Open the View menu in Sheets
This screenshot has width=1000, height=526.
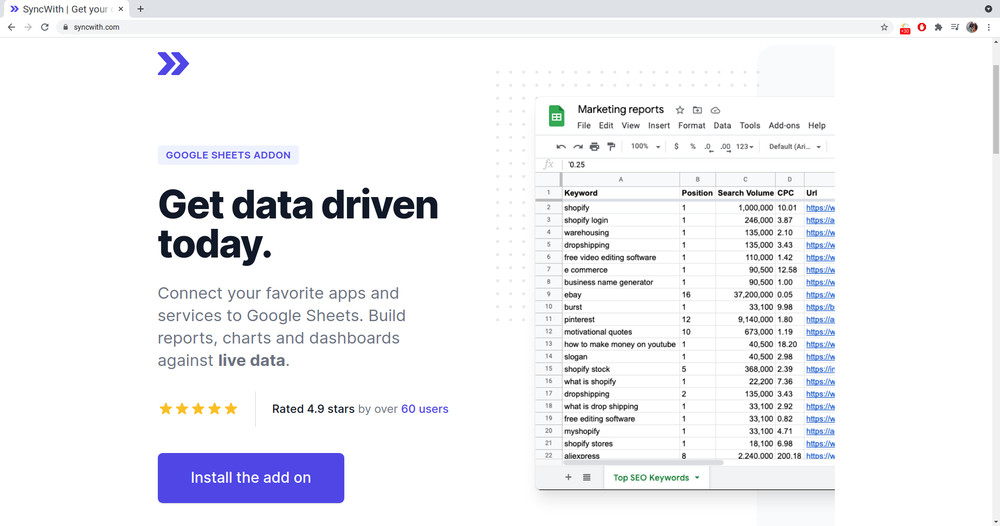tap(630, 126)
